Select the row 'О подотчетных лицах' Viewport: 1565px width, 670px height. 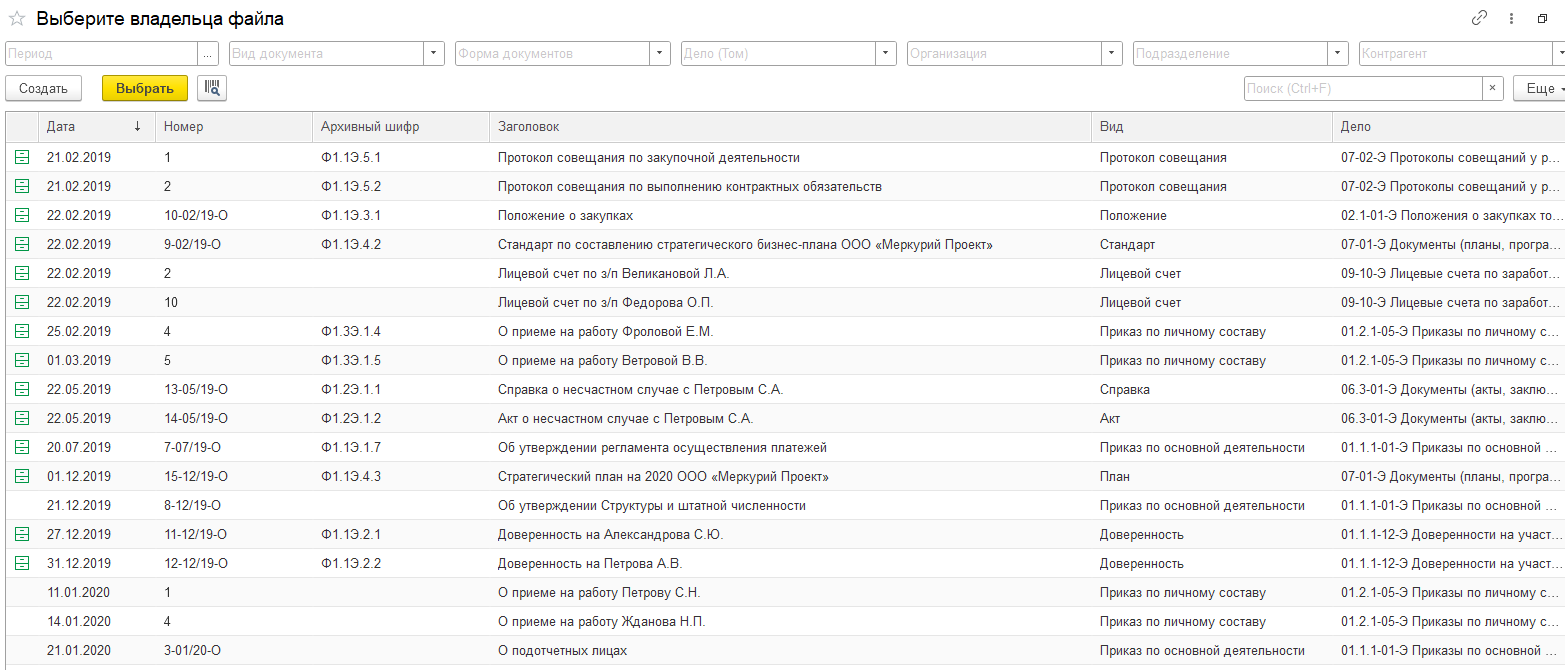point(562,650)
